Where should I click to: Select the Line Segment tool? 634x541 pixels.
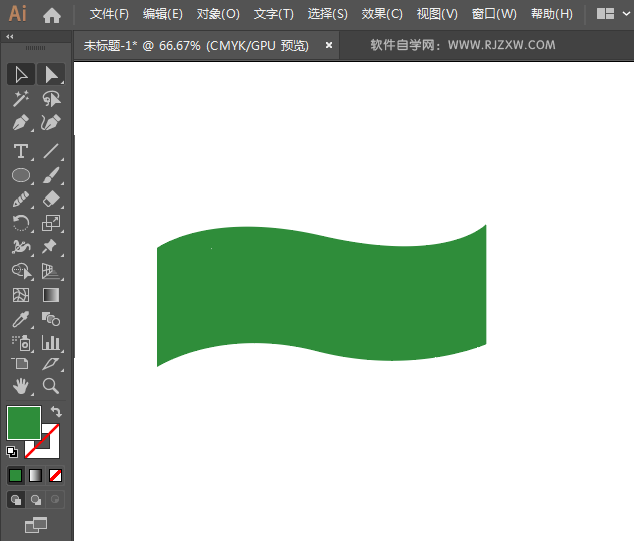[51, 151]
